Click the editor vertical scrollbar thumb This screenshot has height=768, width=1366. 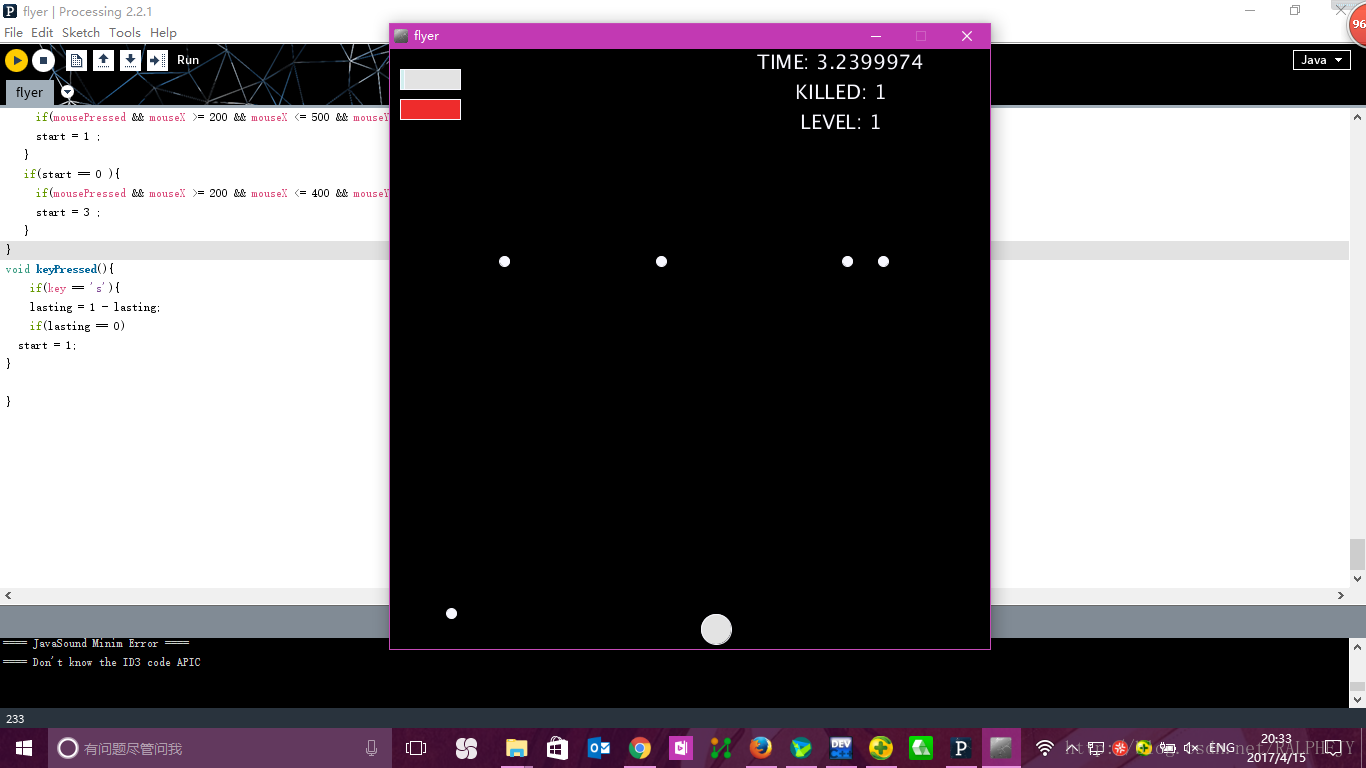click(1357, 554)
